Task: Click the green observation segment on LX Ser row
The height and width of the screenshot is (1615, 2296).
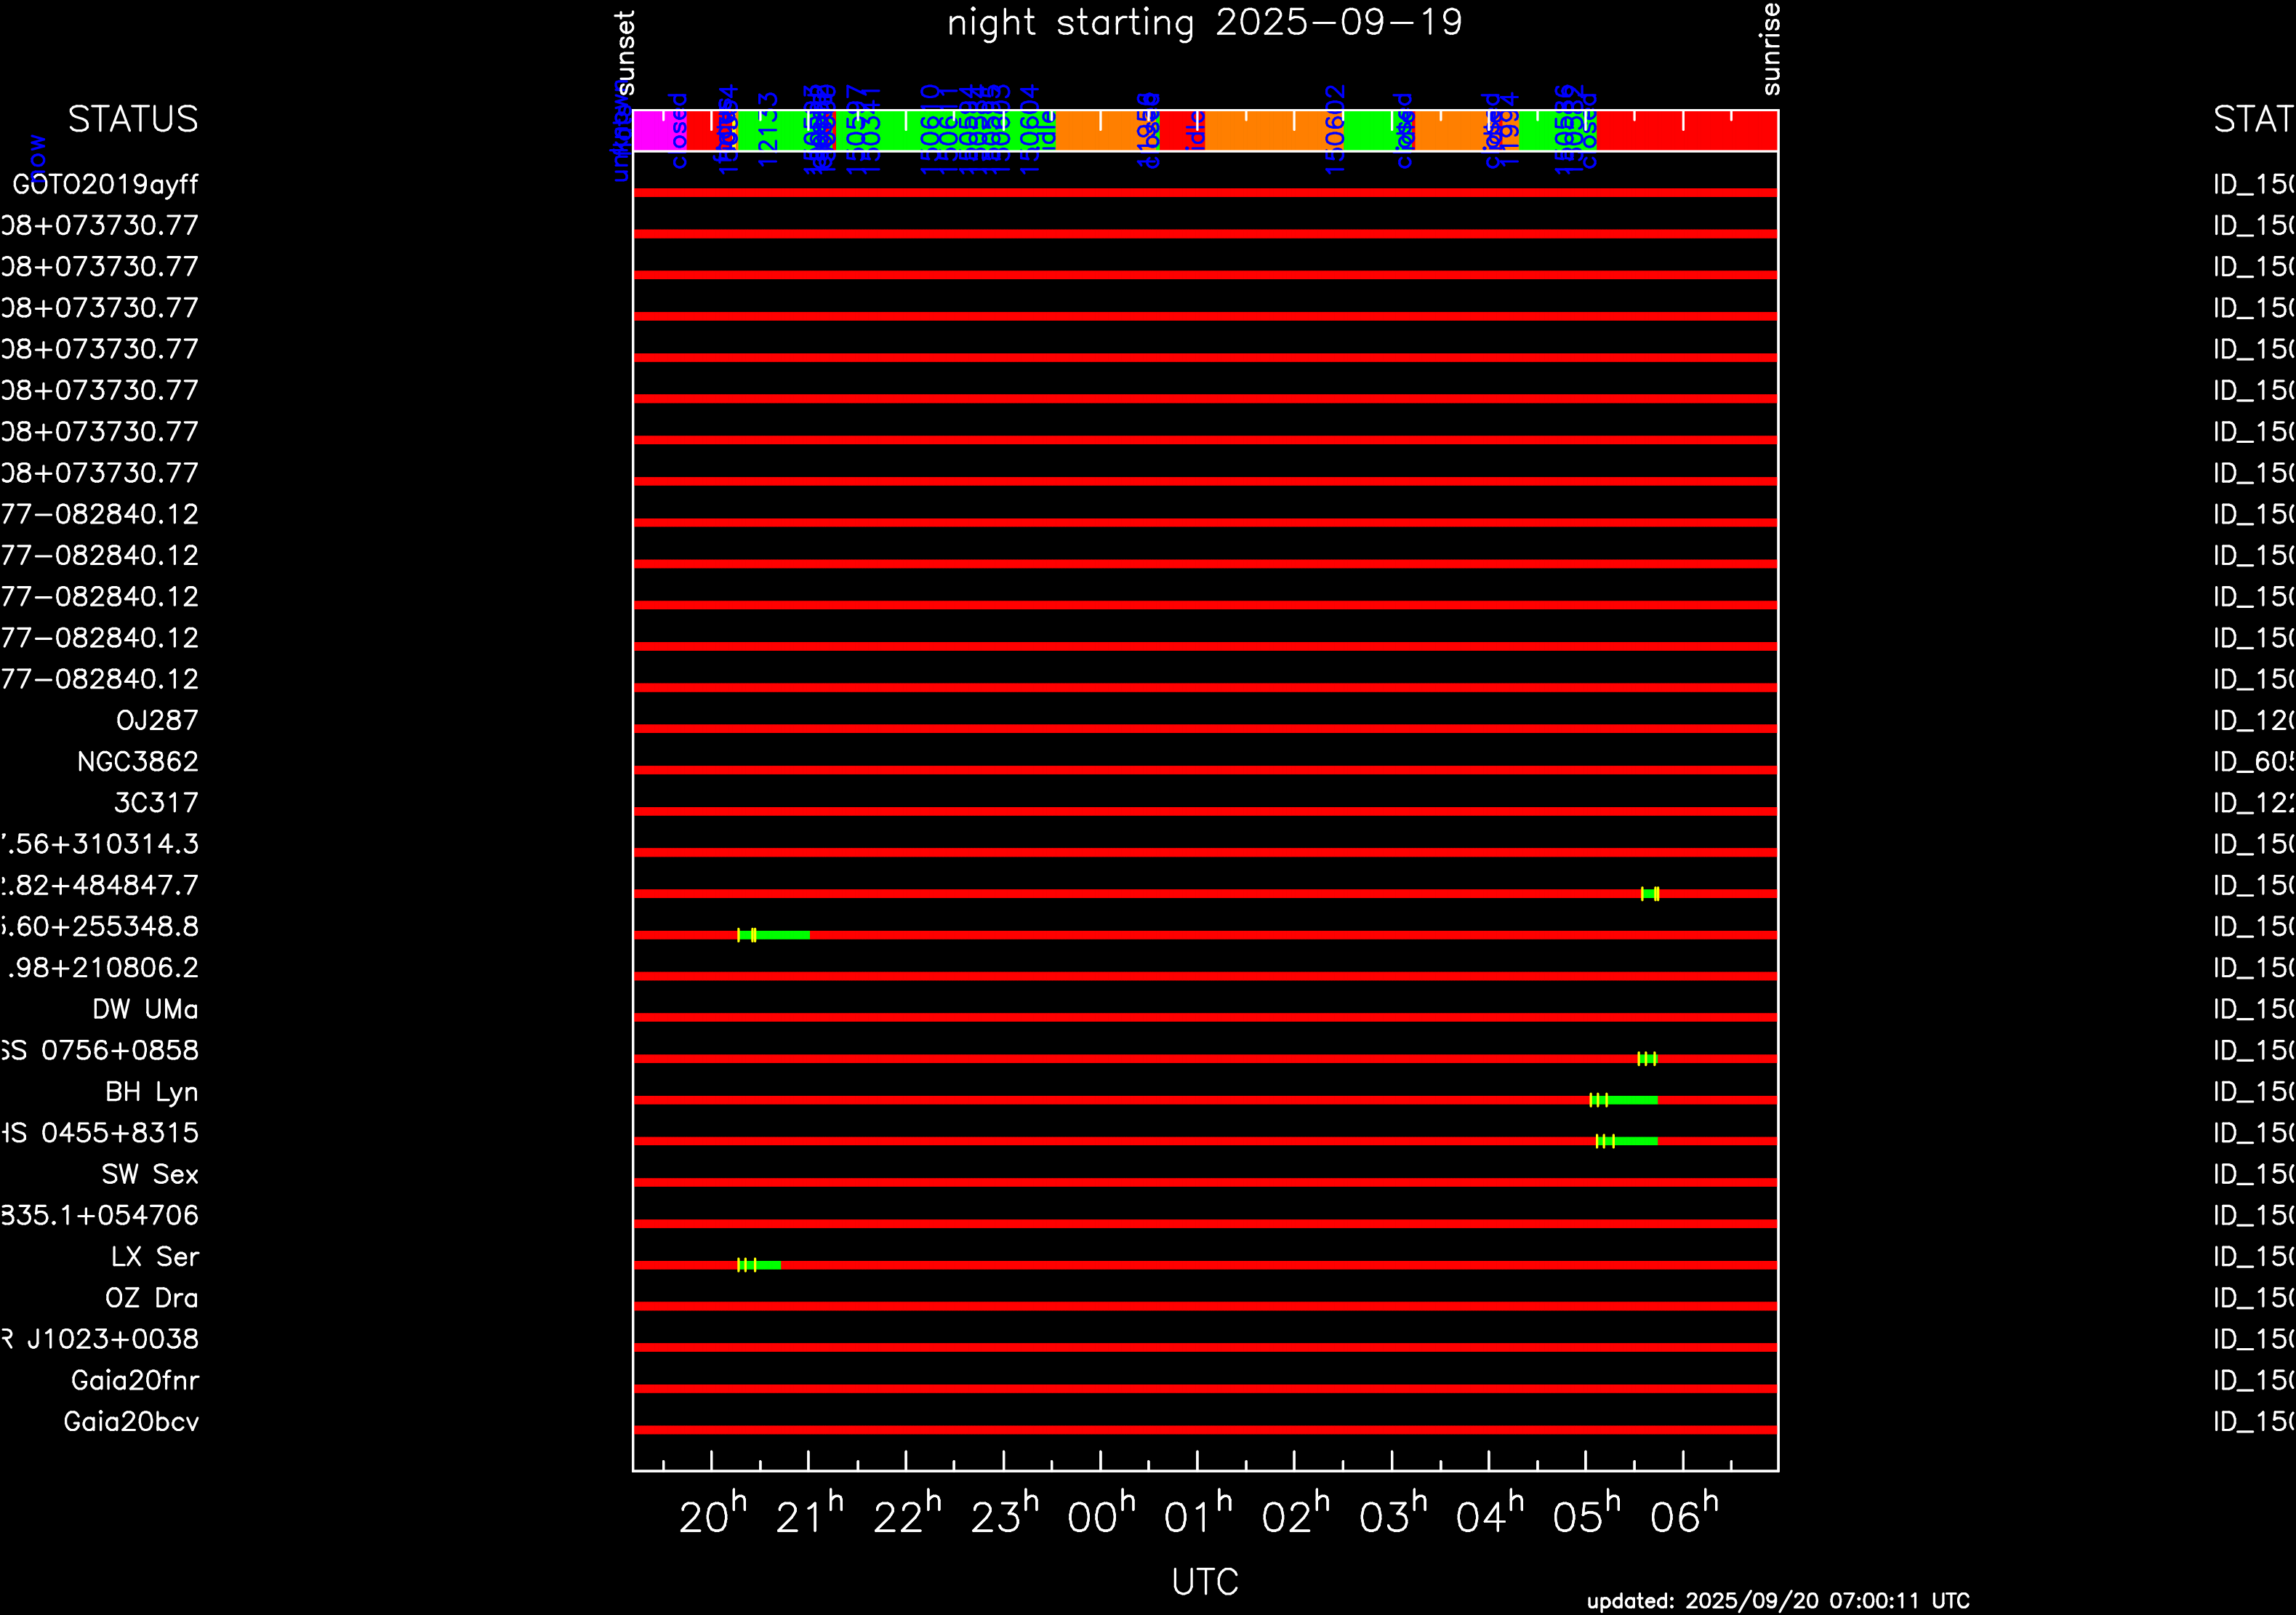Action: pyautogui.click(x=767, y=1265)
